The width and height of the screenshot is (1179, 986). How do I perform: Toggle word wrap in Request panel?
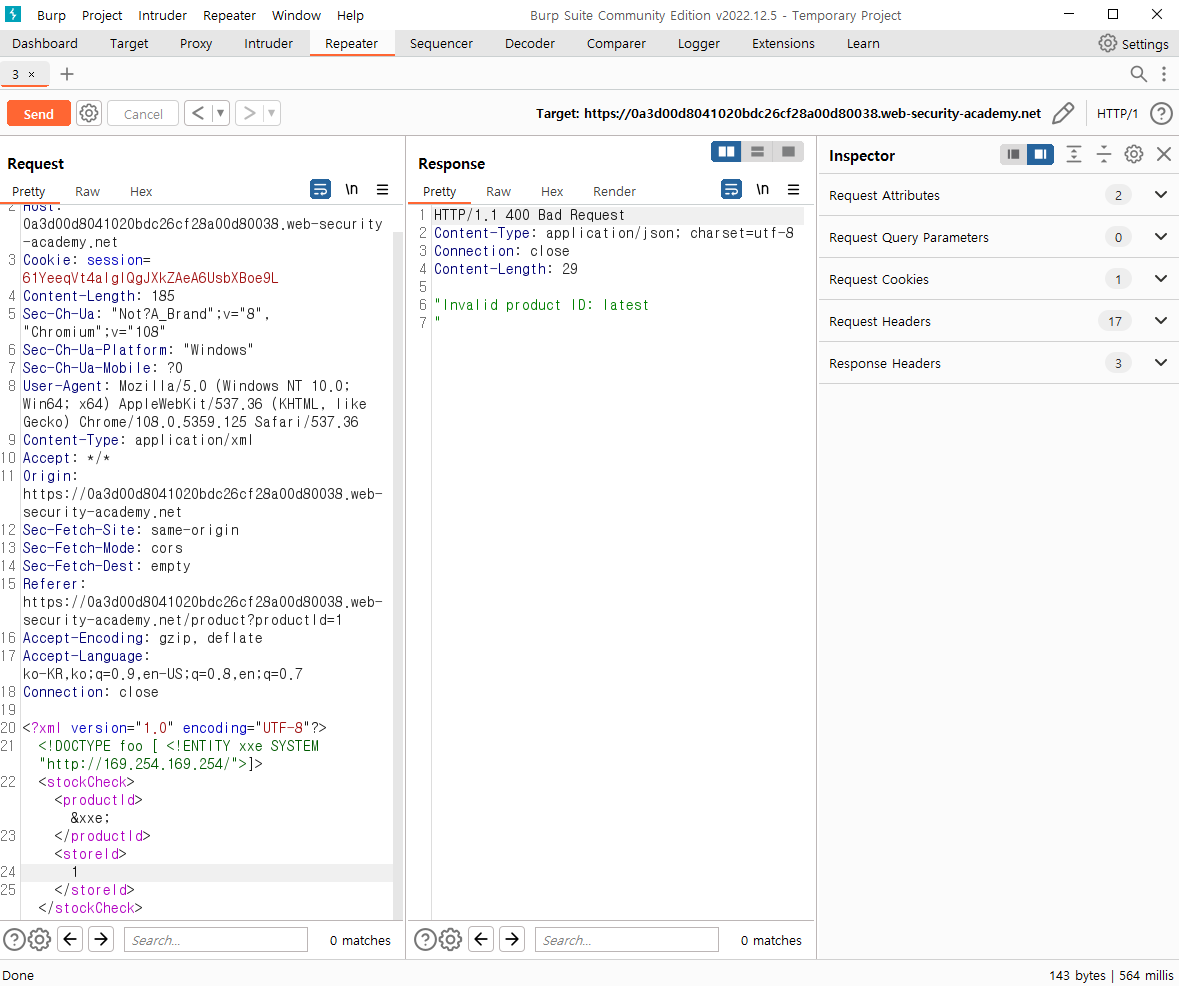click(320, 190)
